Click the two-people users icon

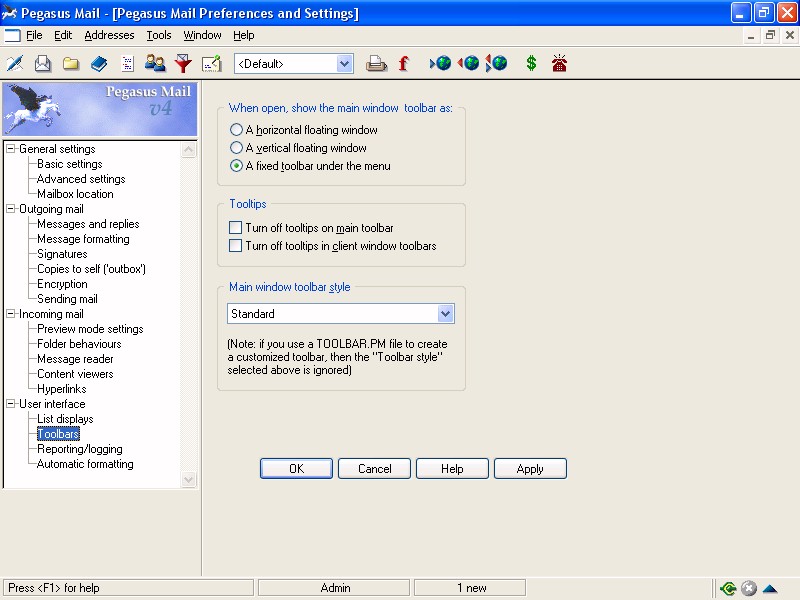pos(155,64)
